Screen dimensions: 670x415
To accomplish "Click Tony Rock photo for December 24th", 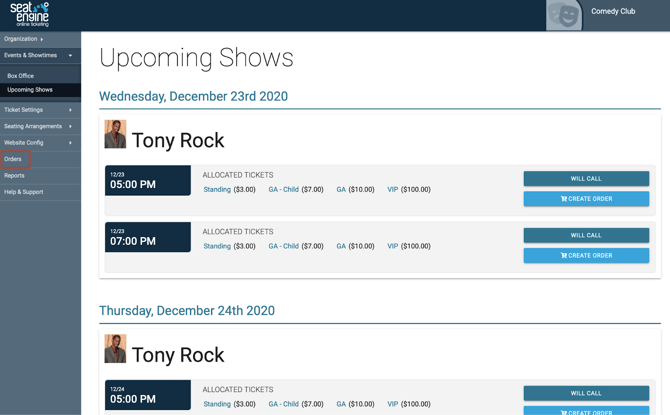I will 115,349.
